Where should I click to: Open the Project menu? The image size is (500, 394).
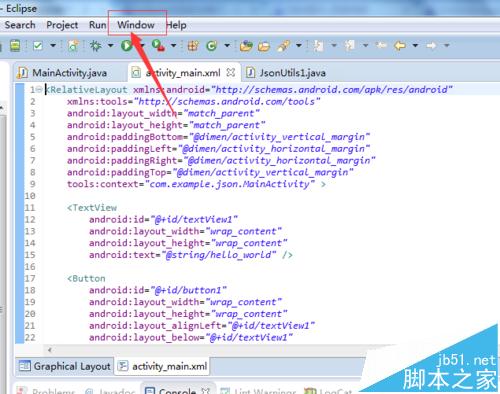(x=62, y=25)
